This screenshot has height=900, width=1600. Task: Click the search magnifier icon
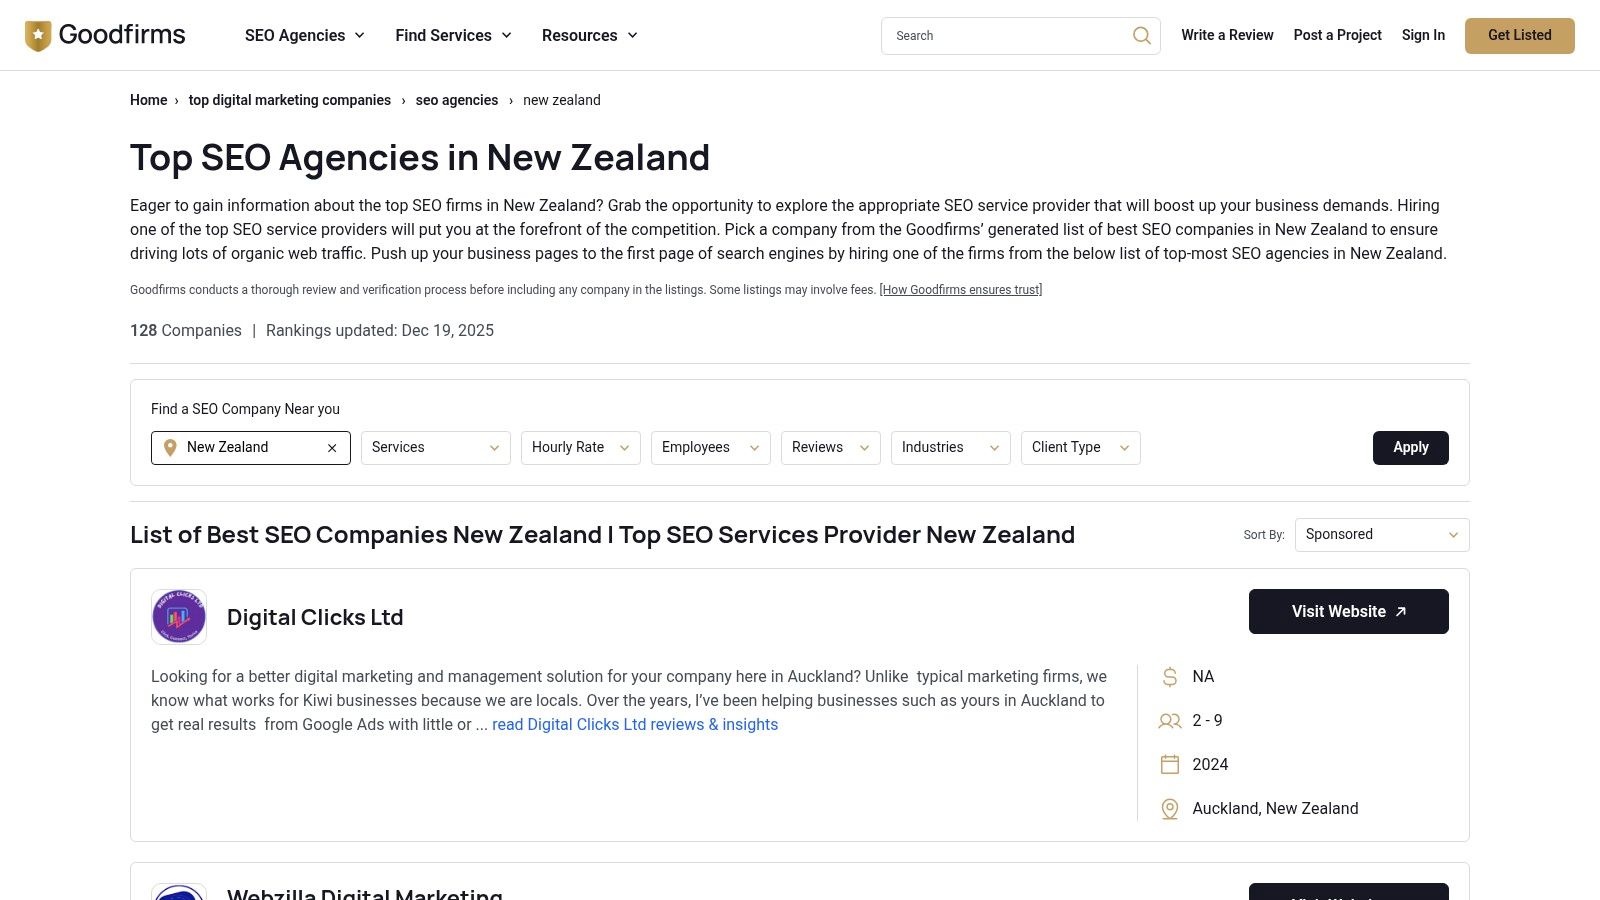click(1141, 35)
